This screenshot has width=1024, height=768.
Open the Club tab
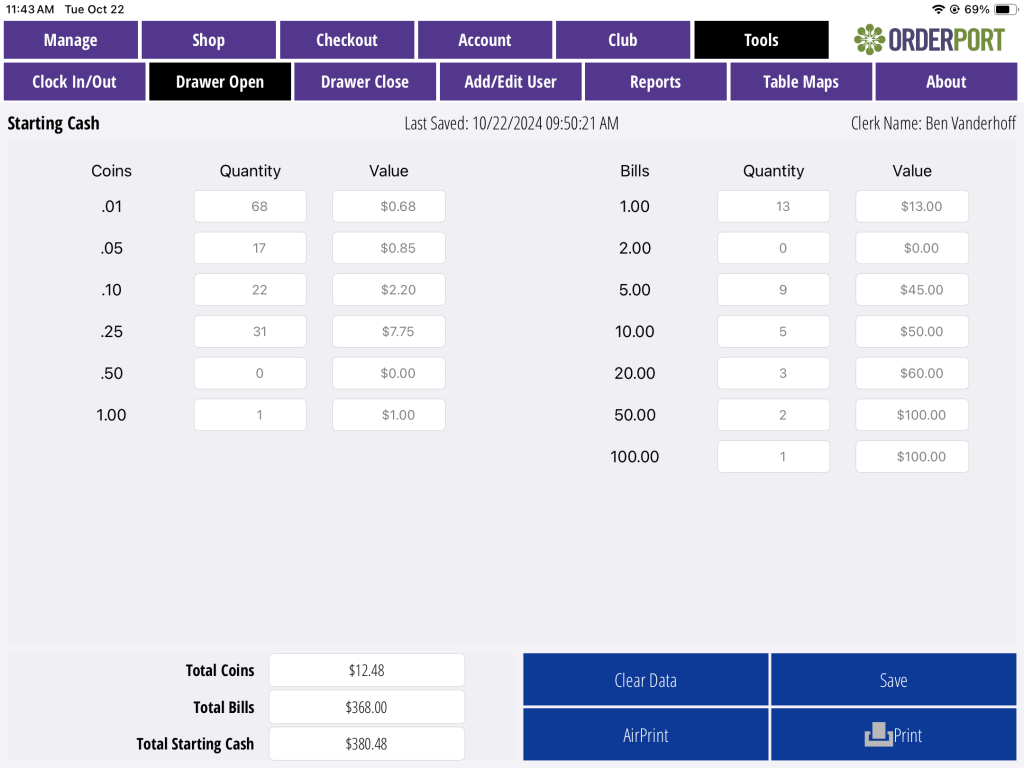click(622, 40)
